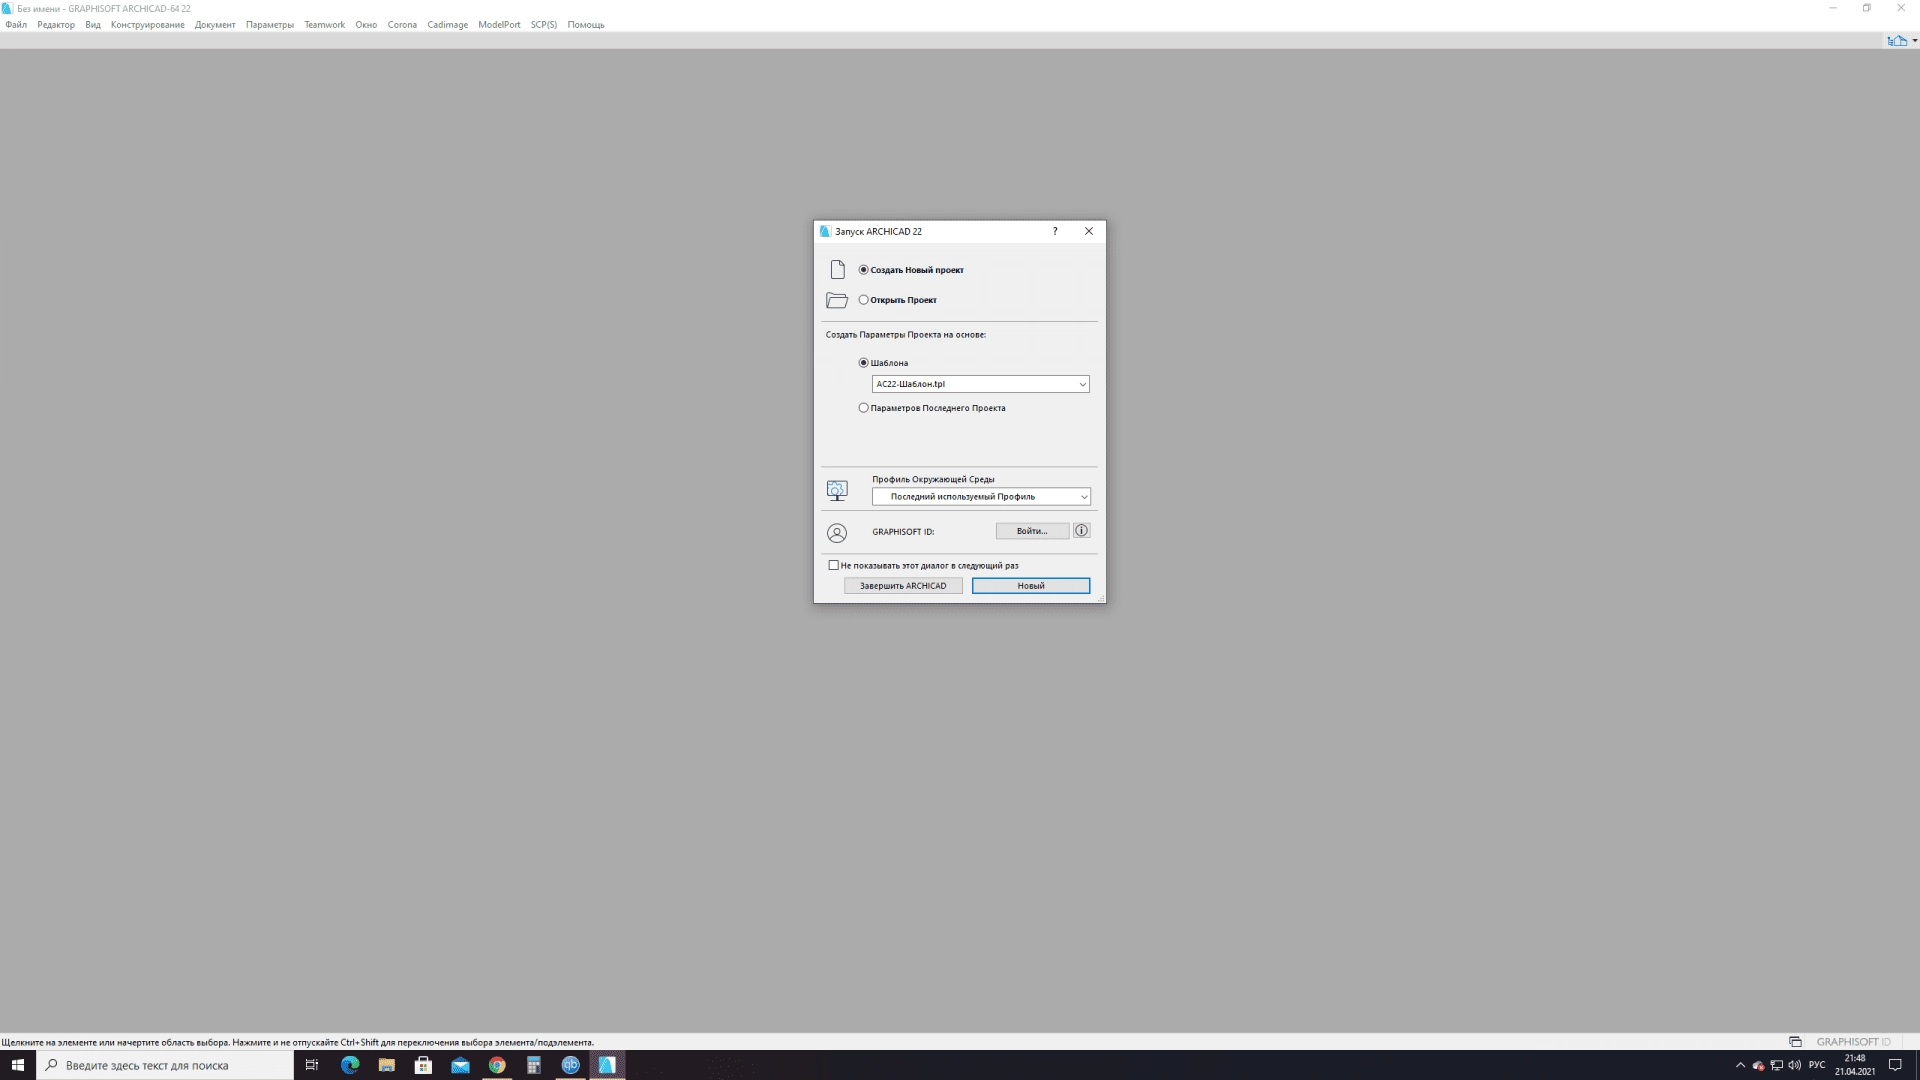The width and height of the screenshot is (1920, 1080).
Task: Open Calculator from taskbar
Action: pyautogui.click(x=534, y=1065)
